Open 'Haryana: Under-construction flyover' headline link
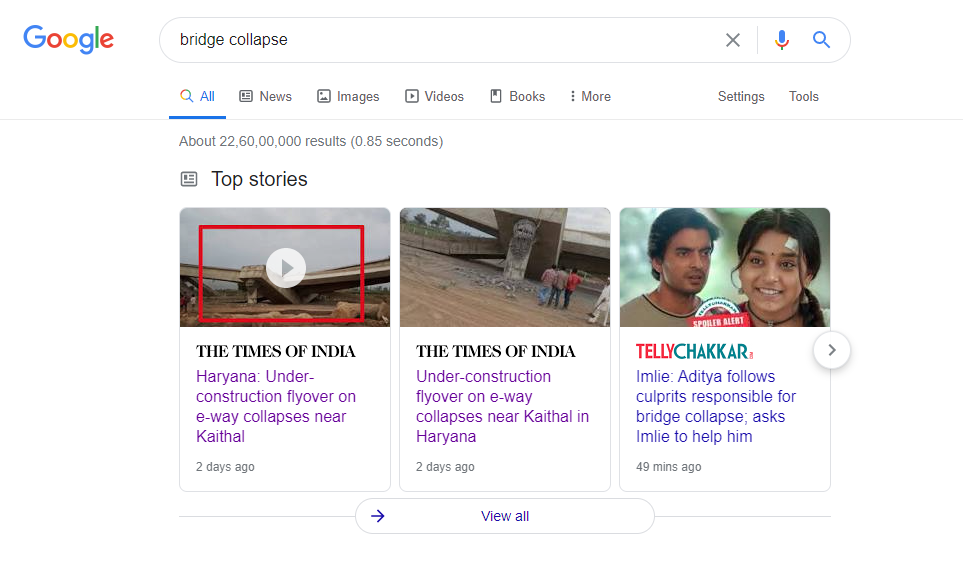This screenshot has height=565, width=963. (x=276, y=406)
